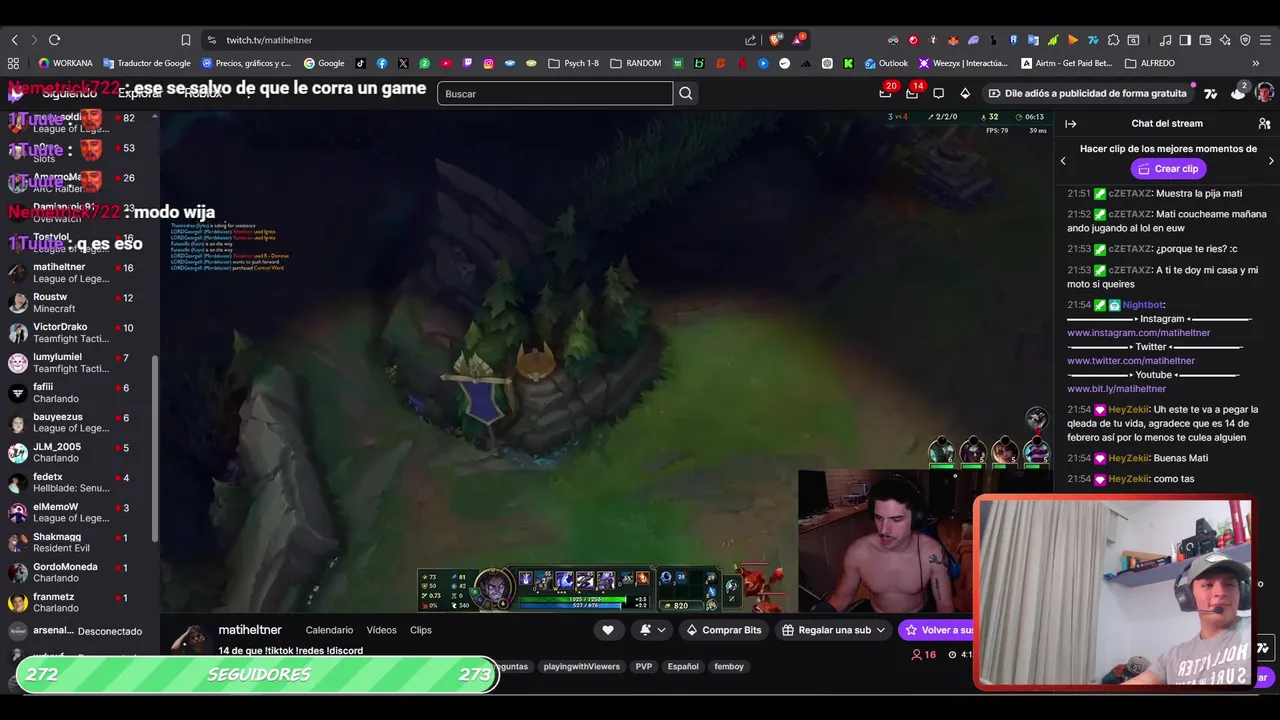The width and height of the screenshot is (1280, 720).
Task: Collapse the stream chat panel arrow
Action: pyautogui.click(x=1070, y=124)
